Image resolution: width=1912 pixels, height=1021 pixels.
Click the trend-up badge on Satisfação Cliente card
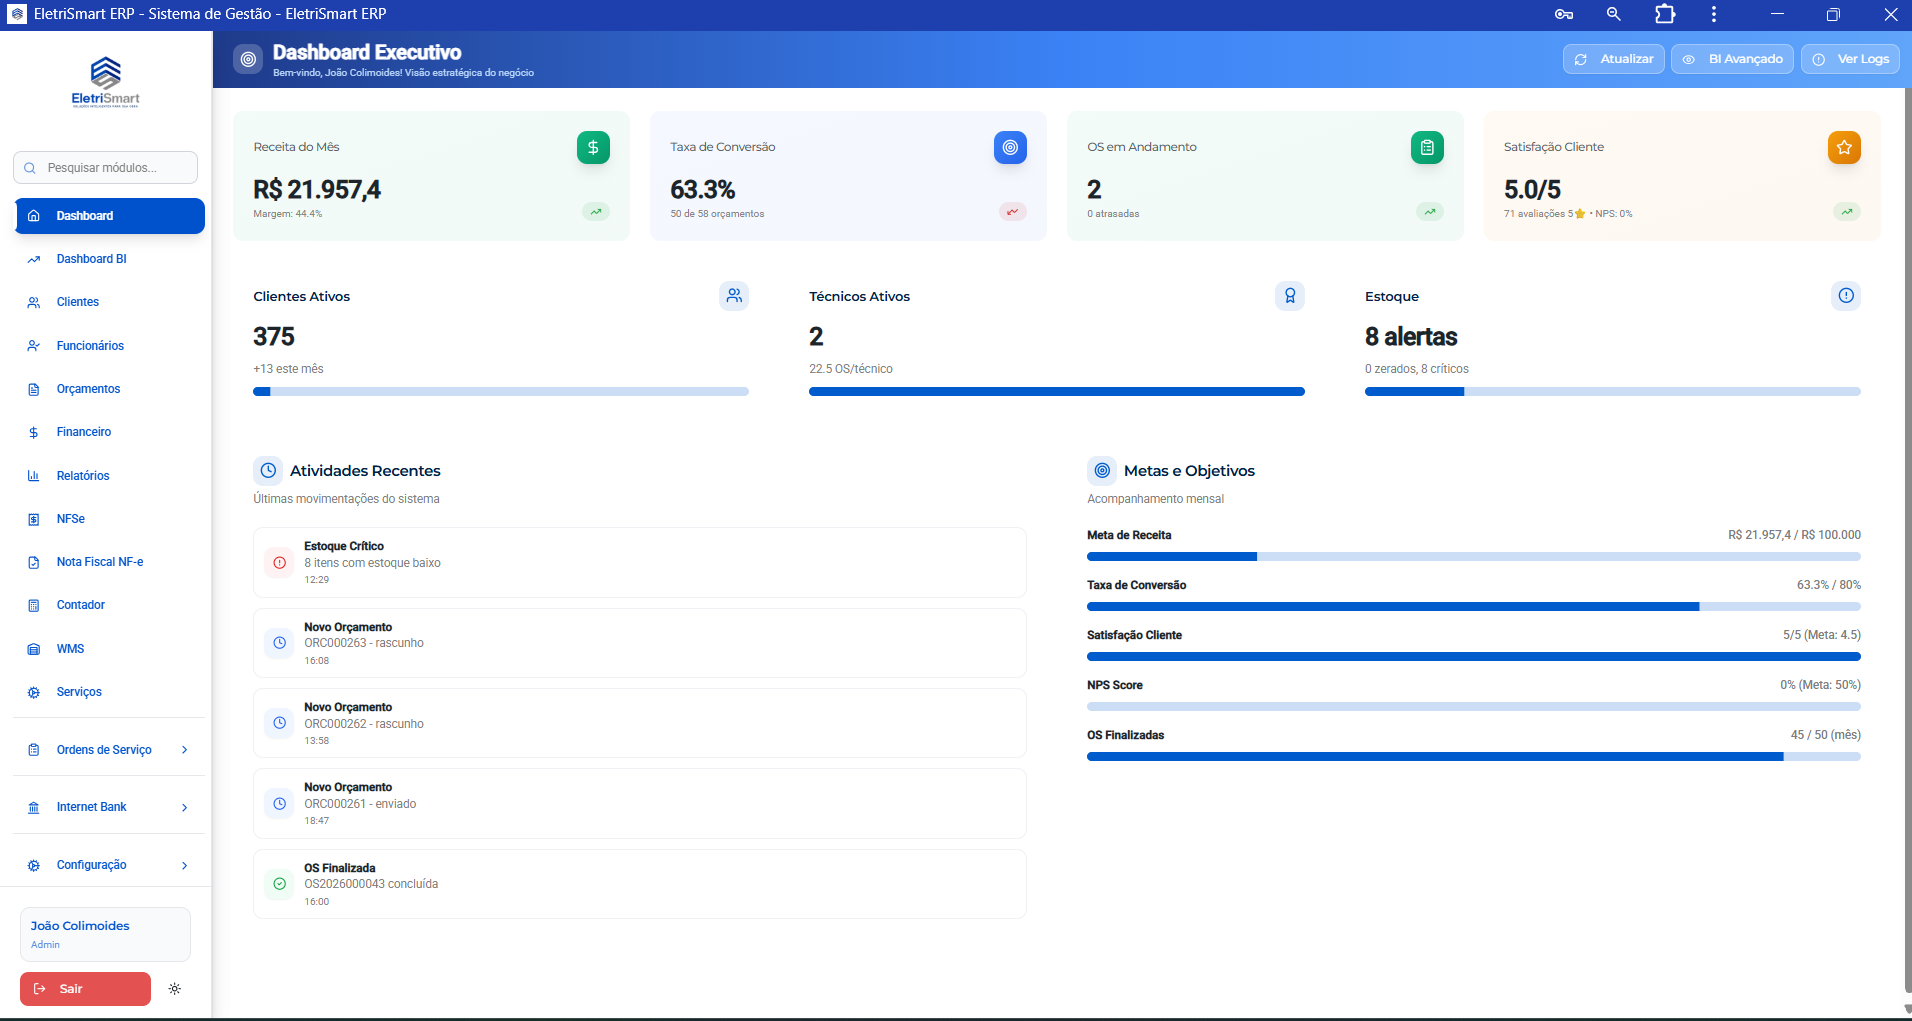1847,212
